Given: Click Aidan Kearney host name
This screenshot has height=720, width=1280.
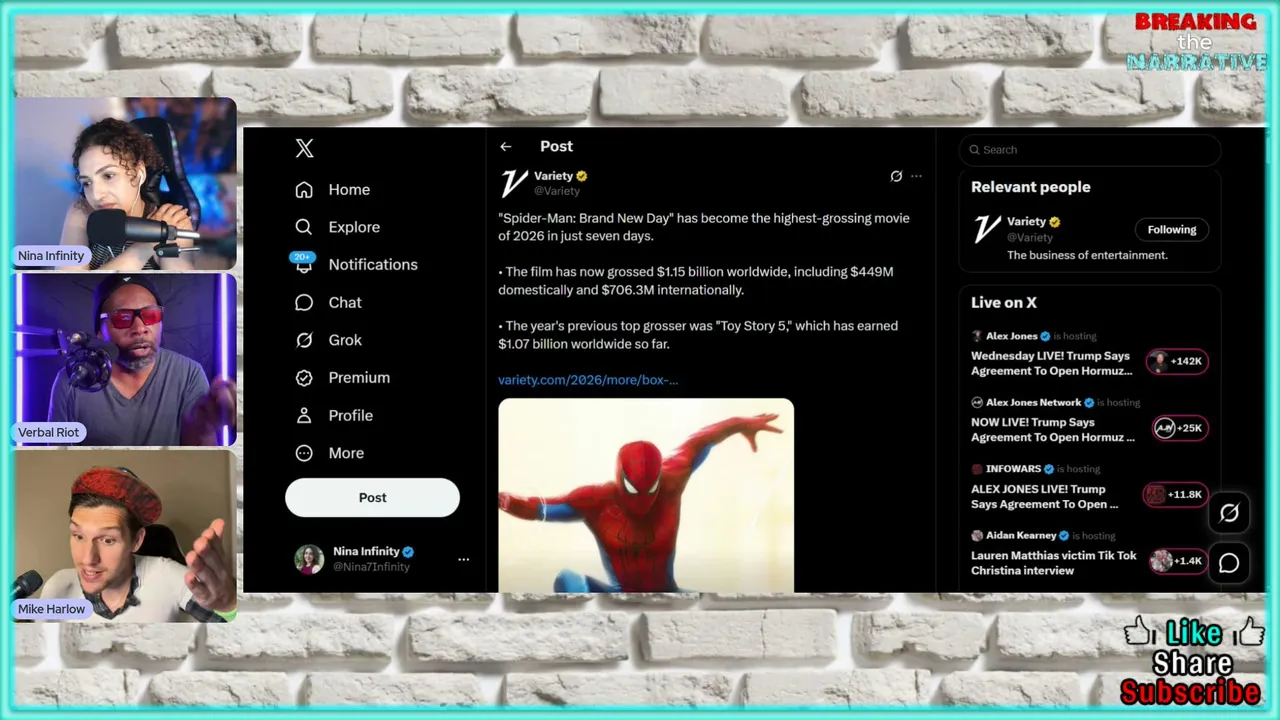Looking at the screenshot, I should tap(1021, 535).
